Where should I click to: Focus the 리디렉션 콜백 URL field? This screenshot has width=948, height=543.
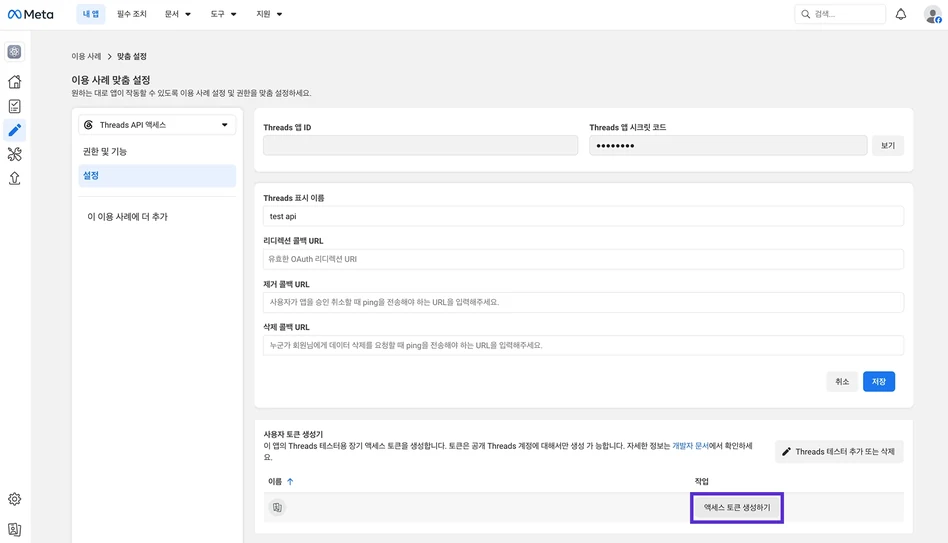click(583, 259)
